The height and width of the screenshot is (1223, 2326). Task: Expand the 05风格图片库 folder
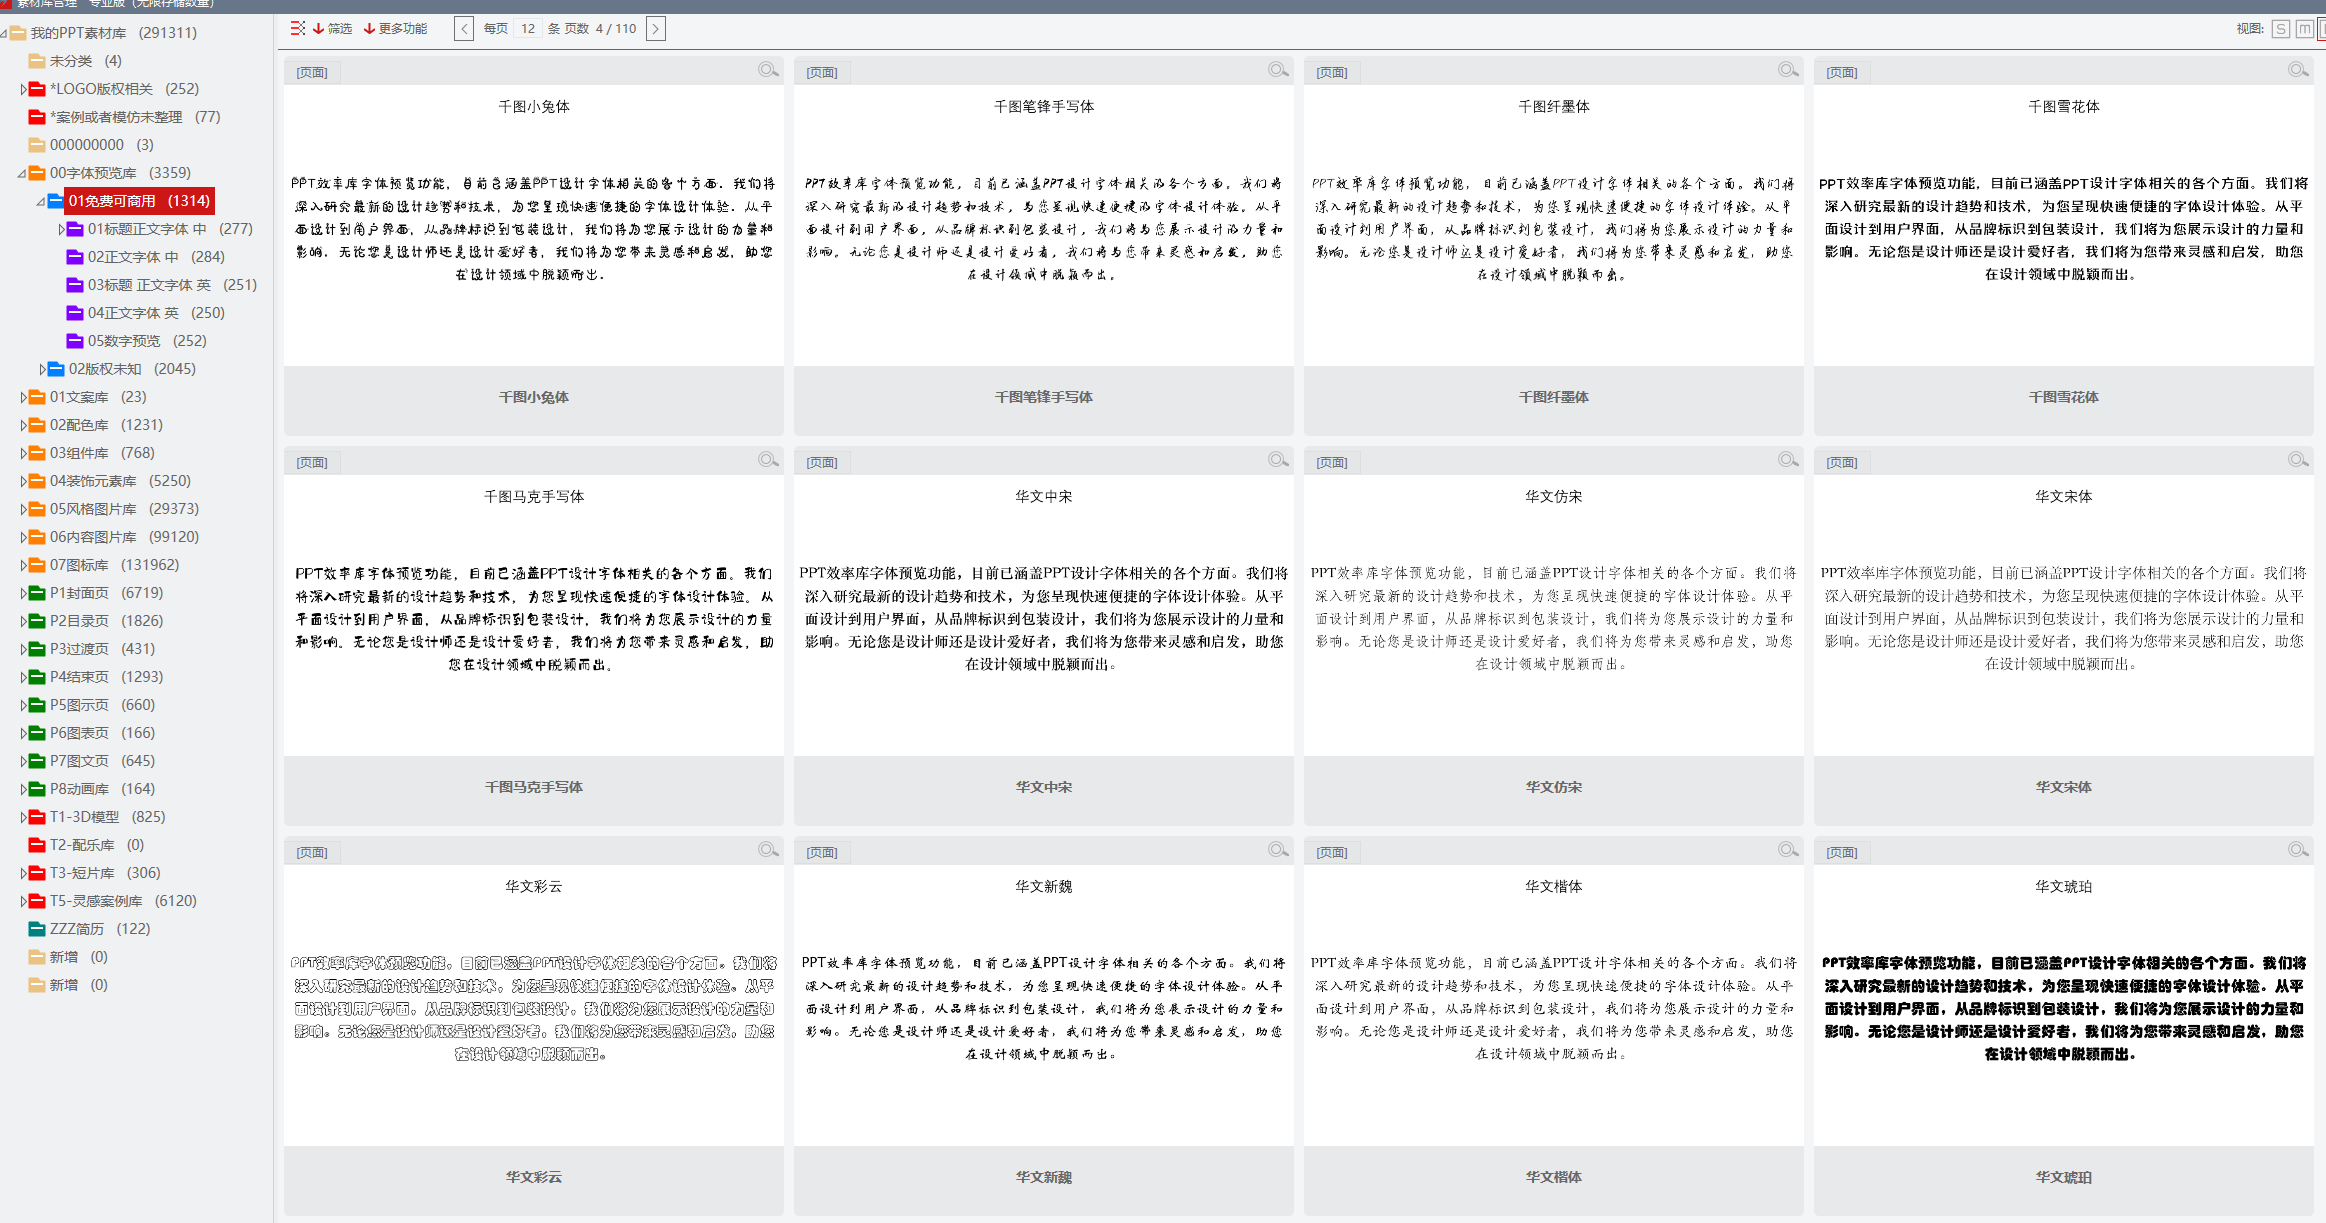(23, 509)
